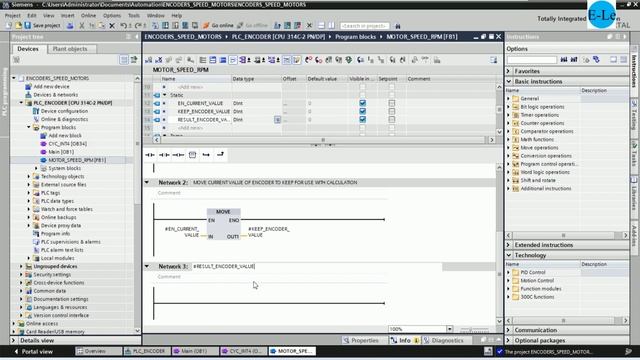640x360 pixels.
Task: Click the Delete X icon in main toolbar
Action: pos(112,26)
